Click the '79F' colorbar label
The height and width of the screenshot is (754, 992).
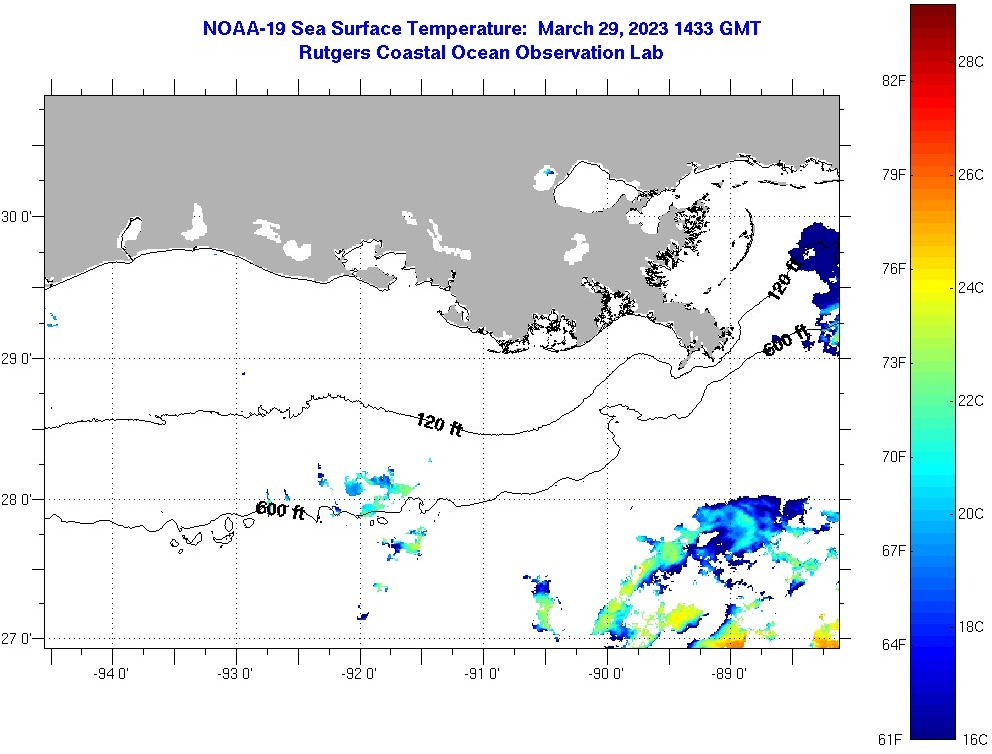[893, 175]
